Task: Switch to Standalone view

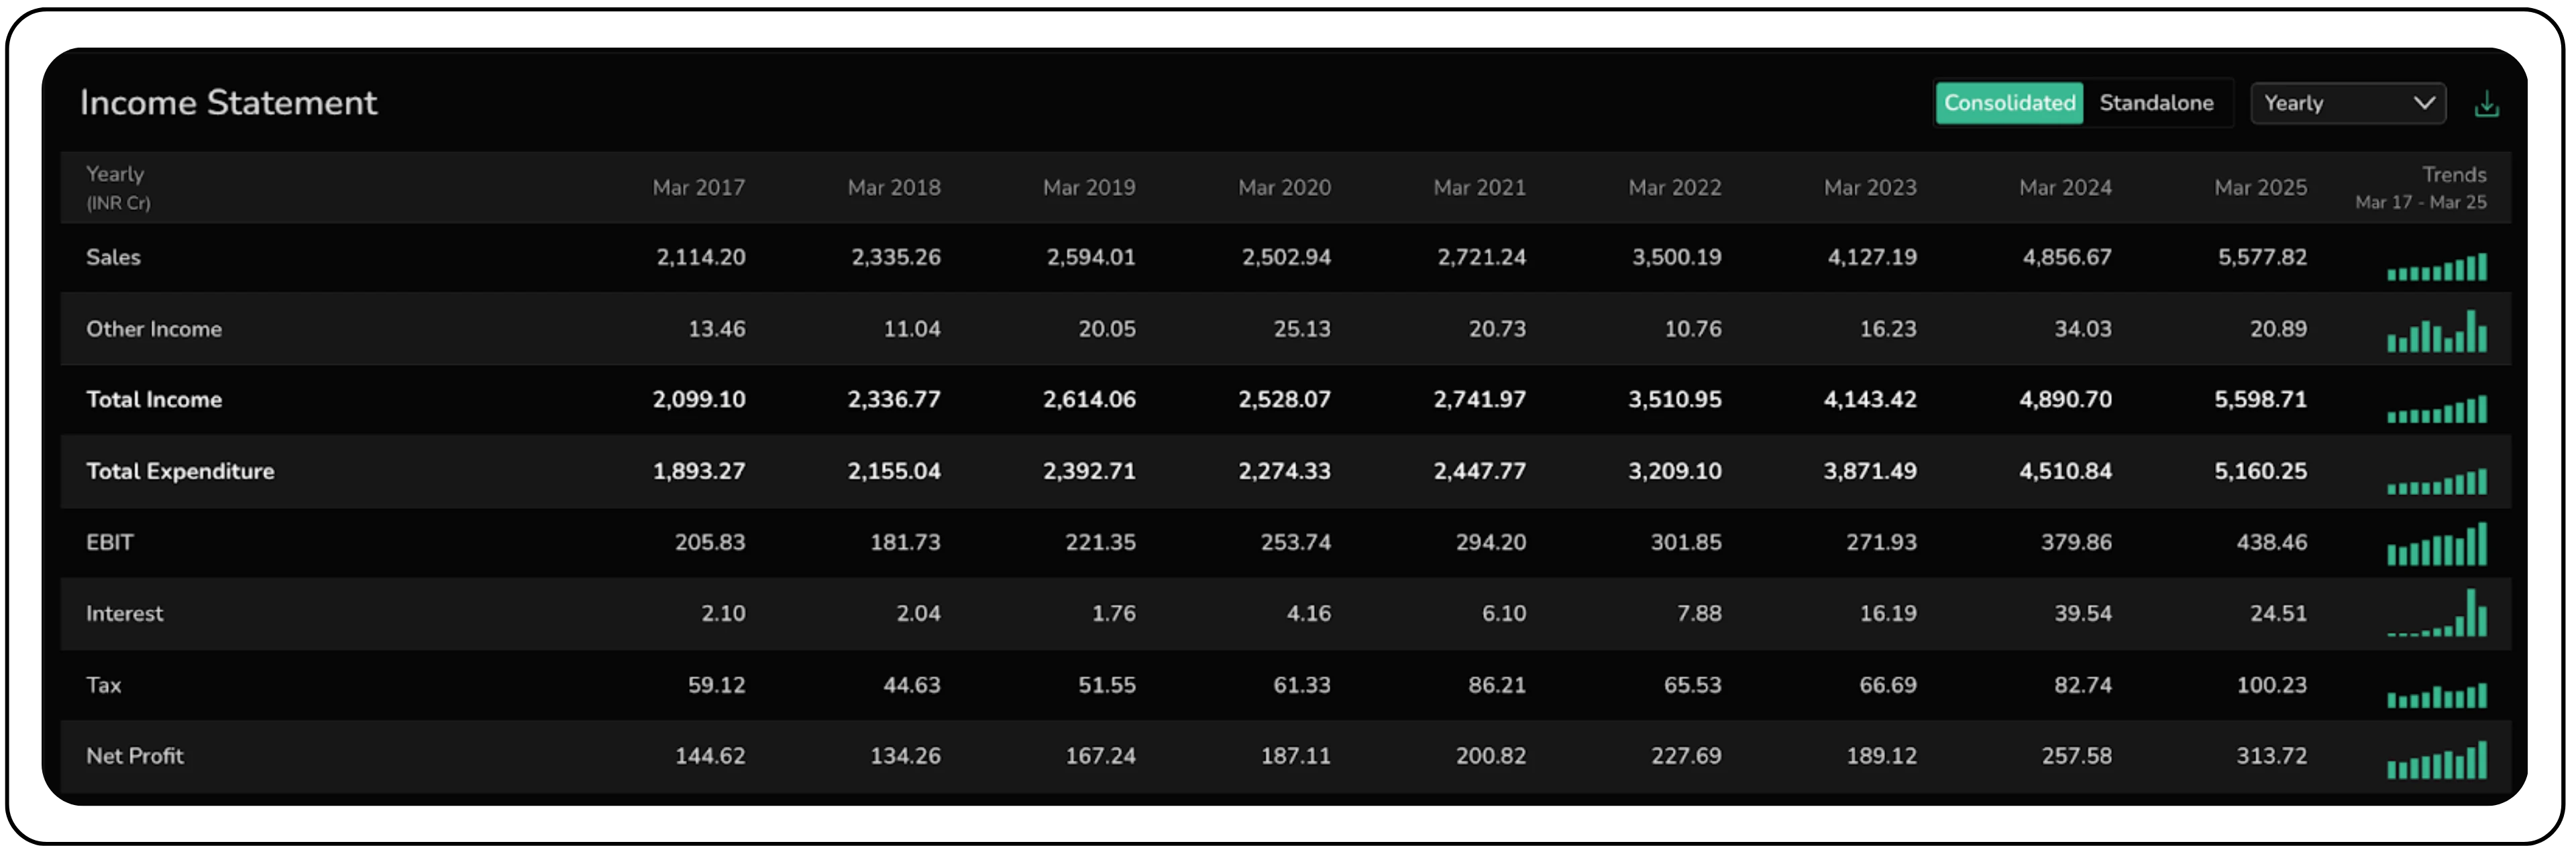Action: pyautogui.click(x=2156, y=103)
